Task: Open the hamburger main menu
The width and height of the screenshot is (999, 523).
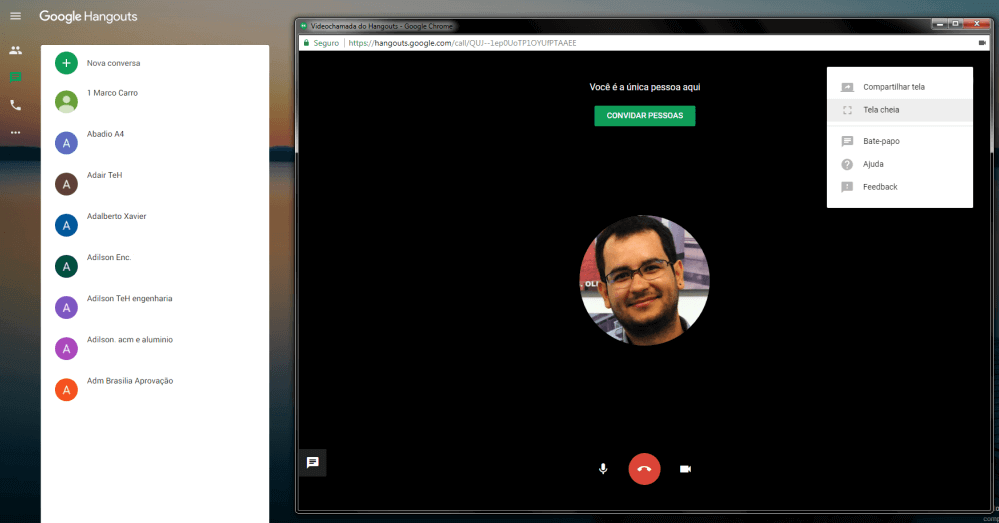Action: click(15, 16)
